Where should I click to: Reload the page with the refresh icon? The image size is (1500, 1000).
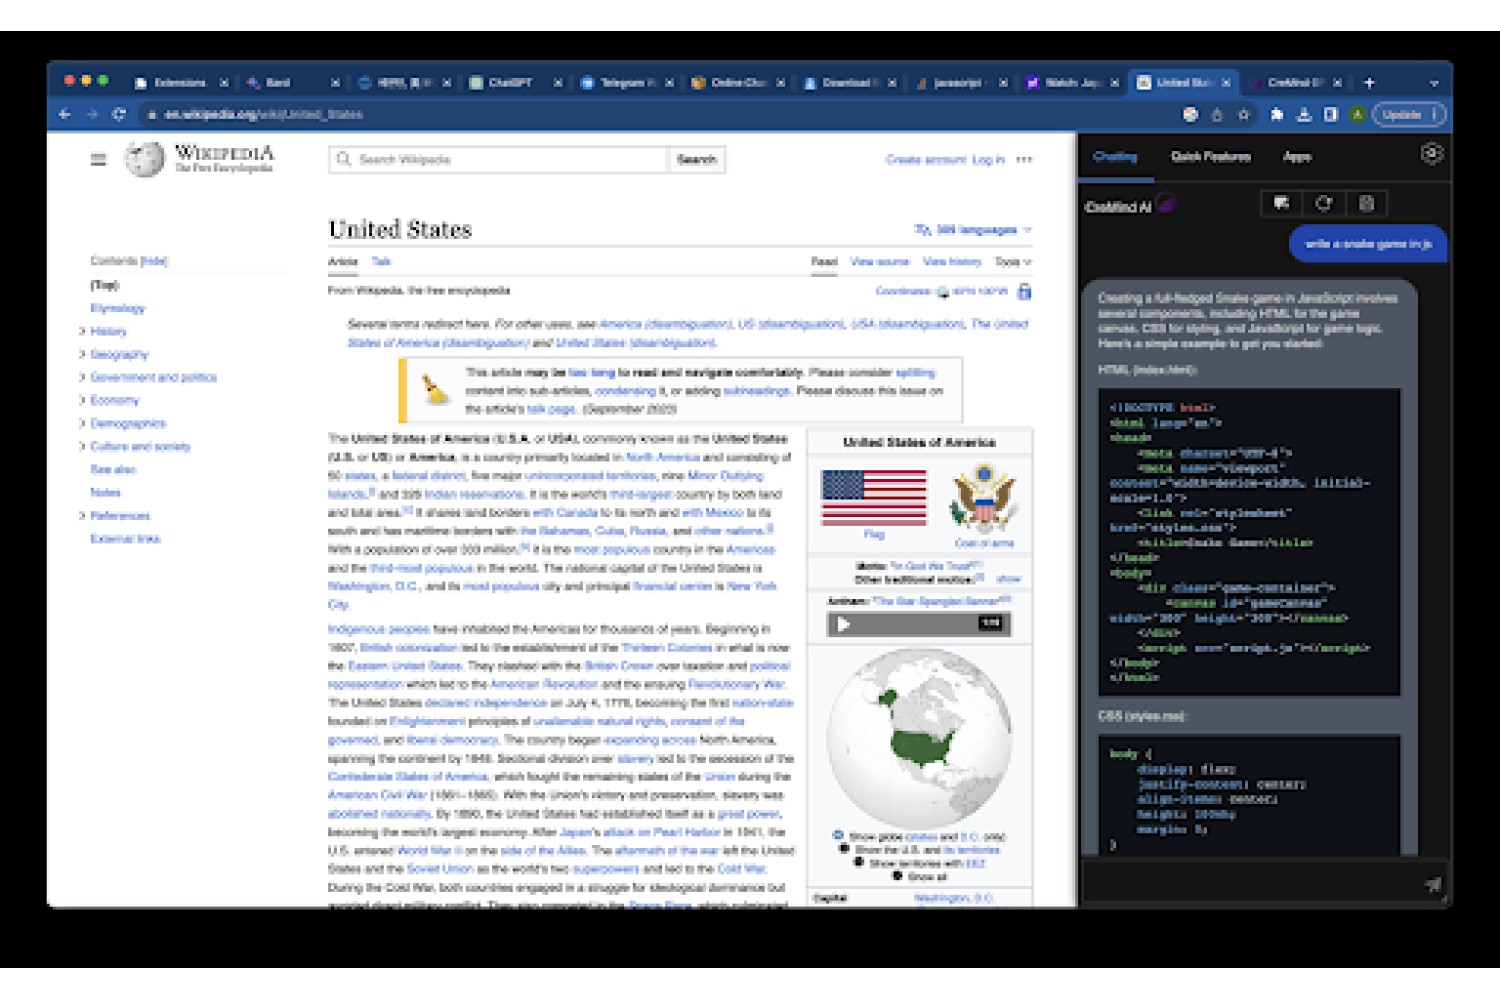[x=119, y=114]
